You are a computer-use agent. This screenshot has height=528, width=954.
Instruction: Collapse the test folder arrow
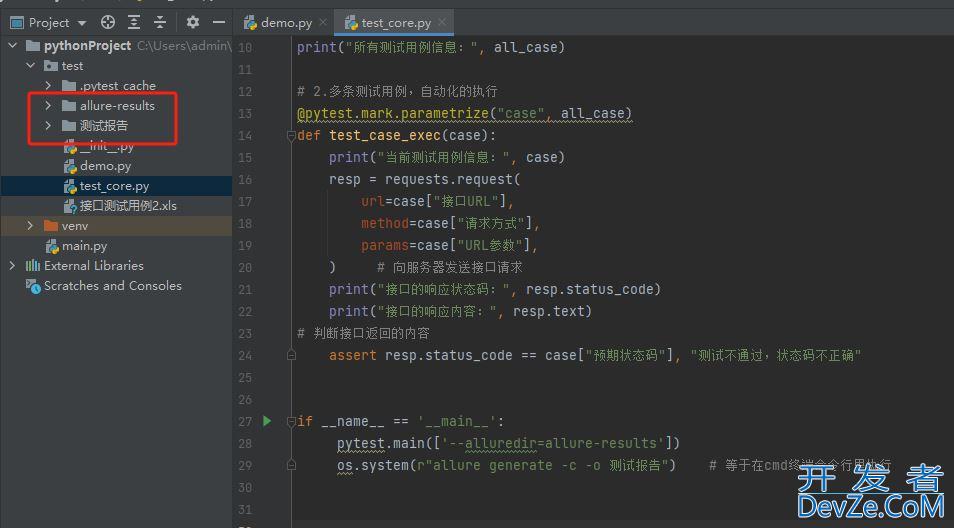pyautogui.click(x=30, y=66)
